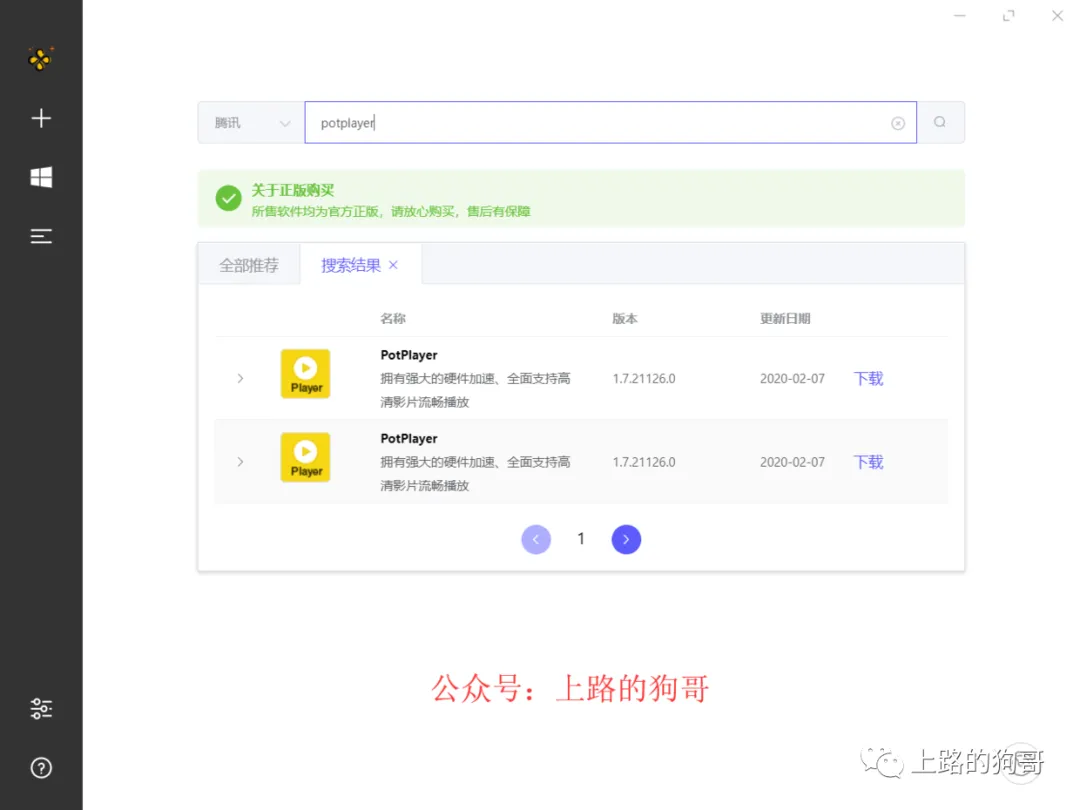
Task: Click 下载 for the first PotPlayer row
Action: pos(869,378)
